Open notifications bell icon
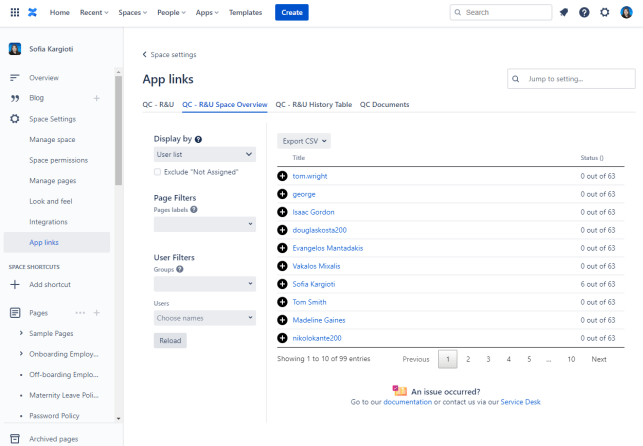643x446 pixels. click(564, 12)
